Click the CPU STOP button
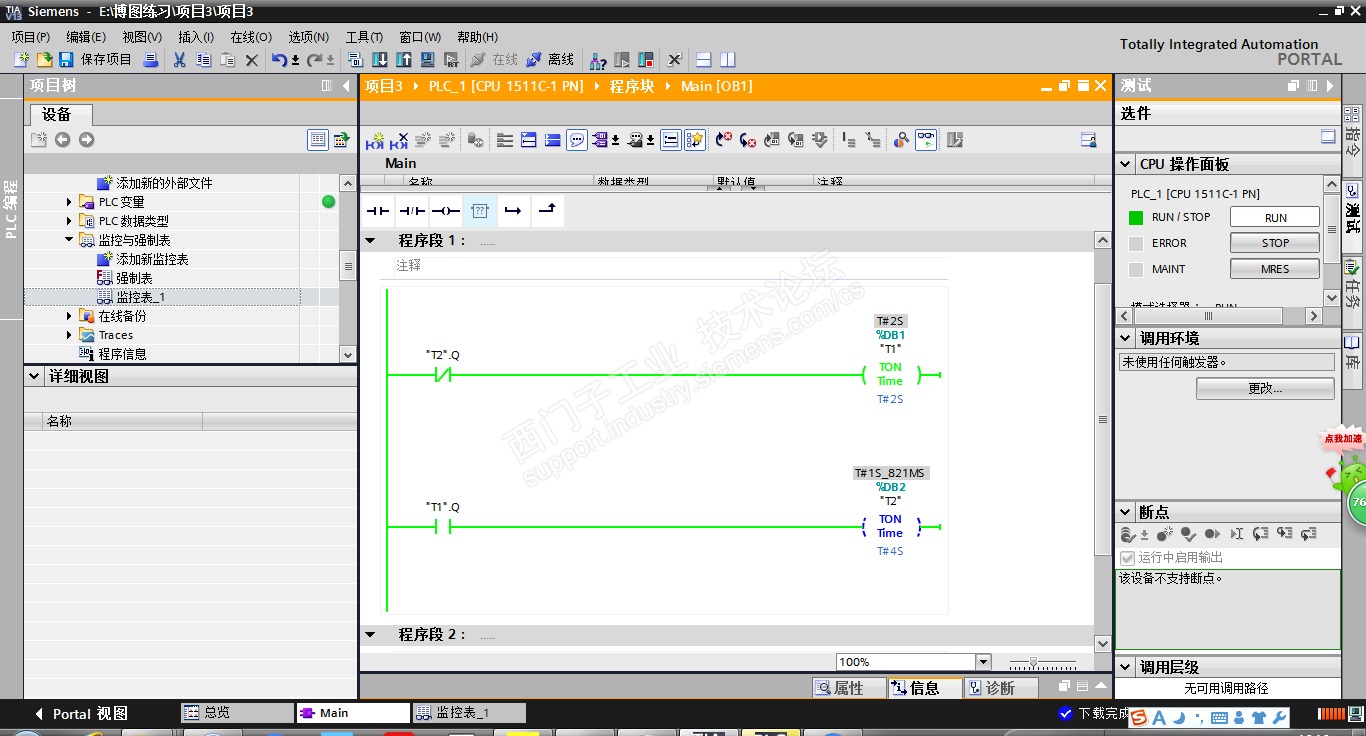Viewport: 1366px width, 736px height. [x=1275, y=243]
